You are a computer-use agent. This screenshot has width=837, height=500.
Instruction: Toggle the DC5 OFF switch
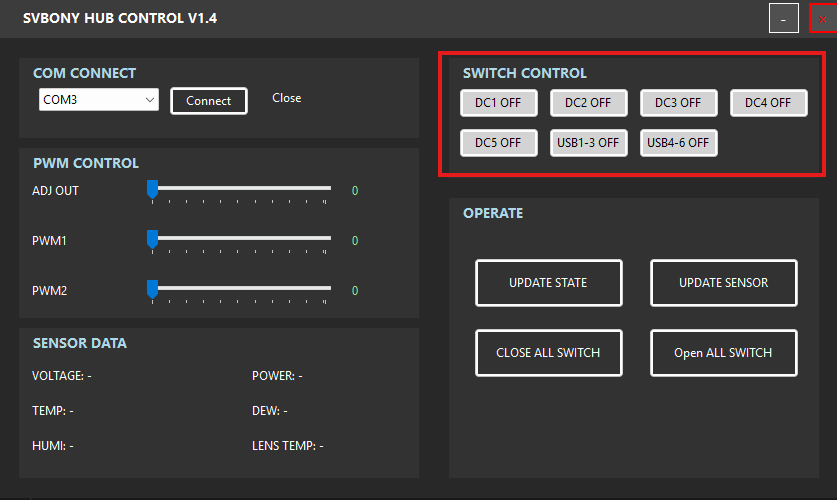(499, 142)
